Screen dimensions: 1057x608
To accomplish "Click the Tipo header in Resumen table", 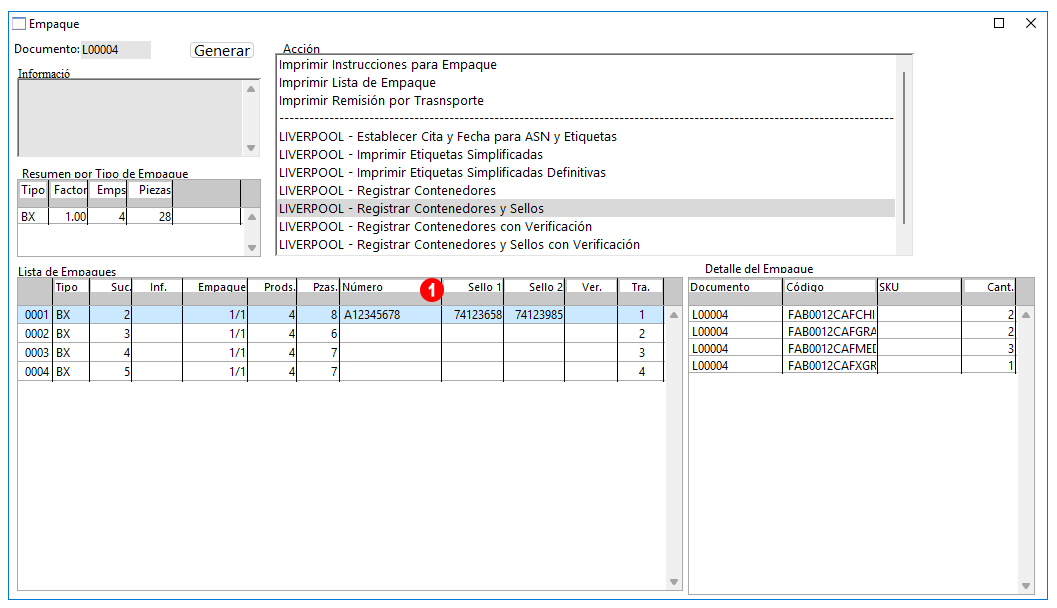I will (32, 193).
